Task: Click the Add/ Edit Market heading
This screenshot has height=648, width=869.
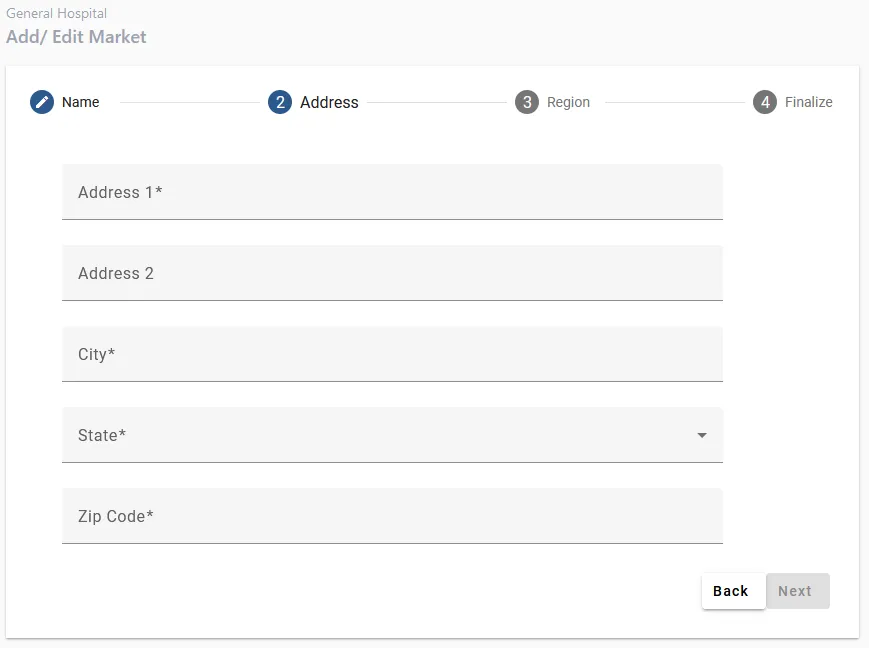Action: click(76, 37)
